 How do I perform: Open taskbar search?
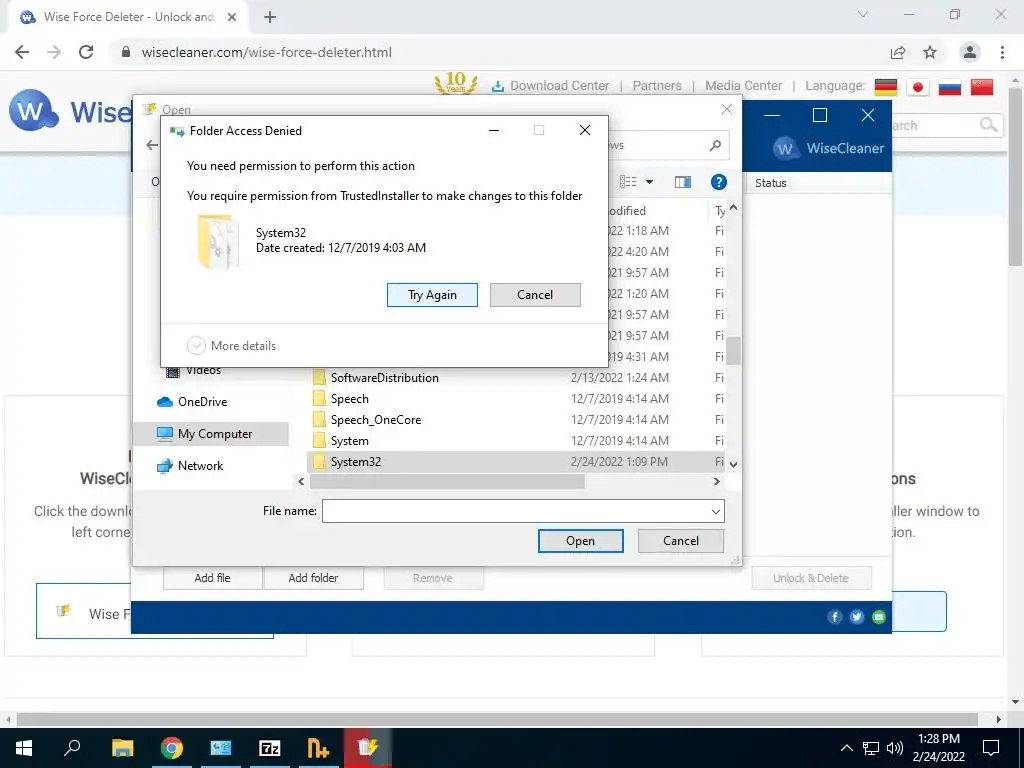click(72, 748)
